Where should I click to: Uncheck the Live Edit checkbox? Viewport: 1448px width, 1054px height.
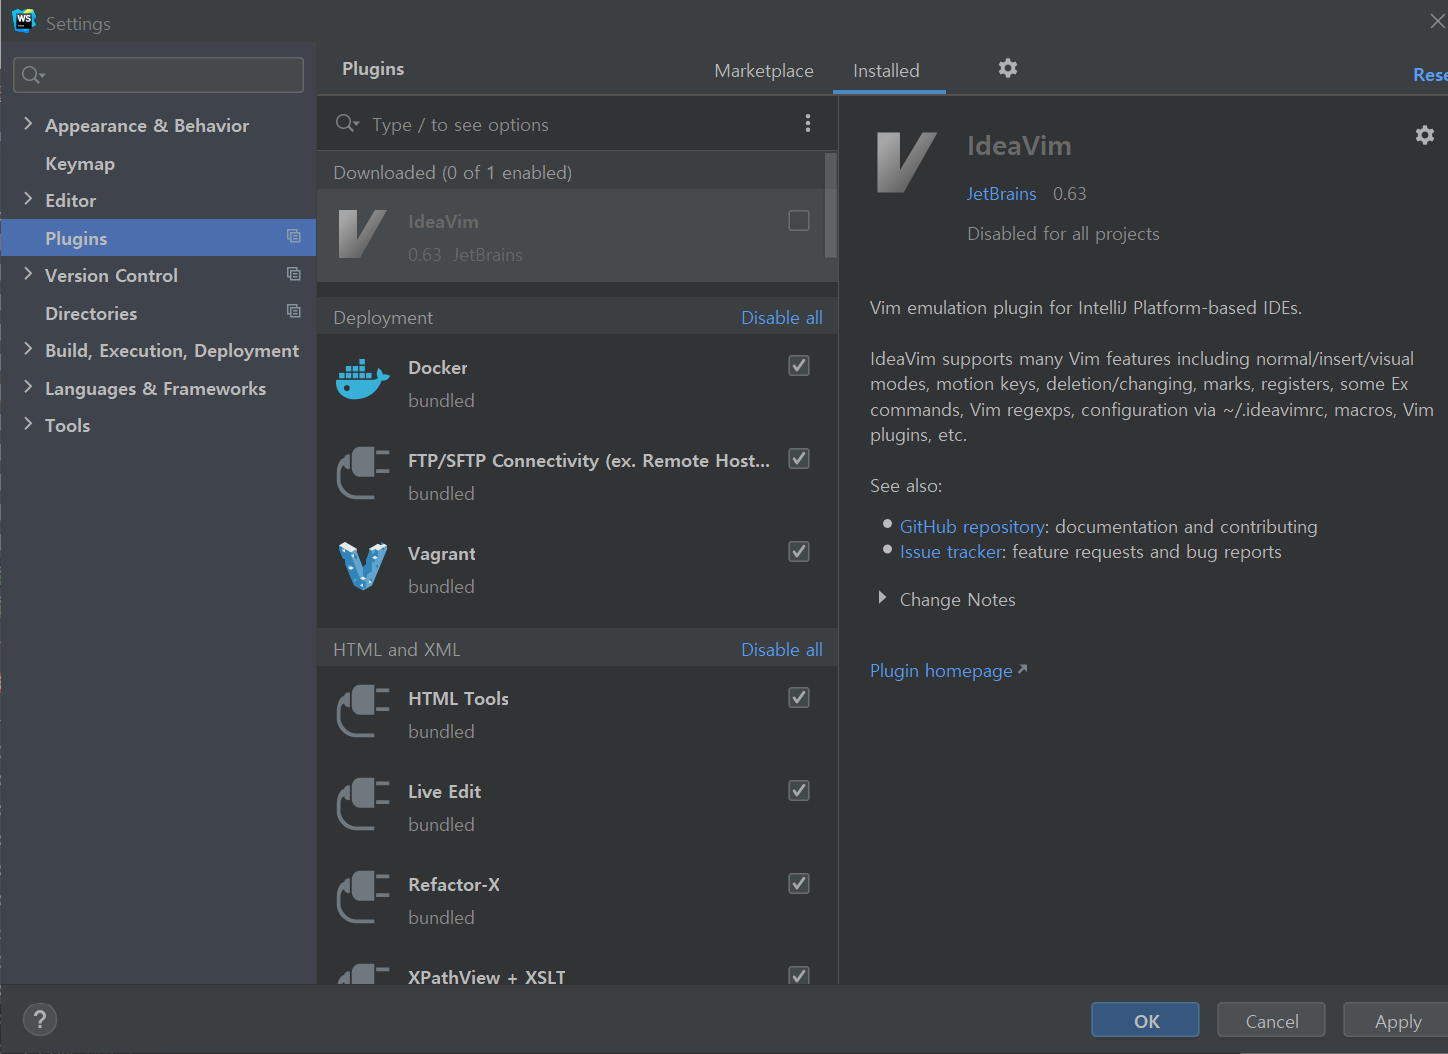799,790
